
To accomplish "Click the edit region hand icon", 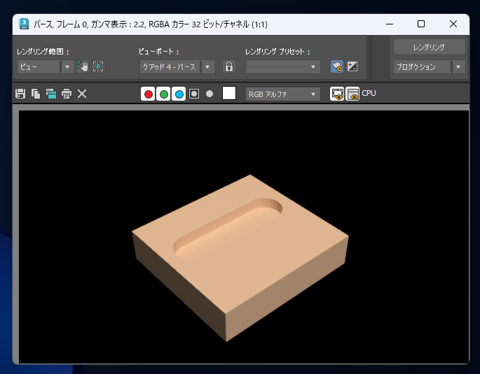I will tap(83, 66).
